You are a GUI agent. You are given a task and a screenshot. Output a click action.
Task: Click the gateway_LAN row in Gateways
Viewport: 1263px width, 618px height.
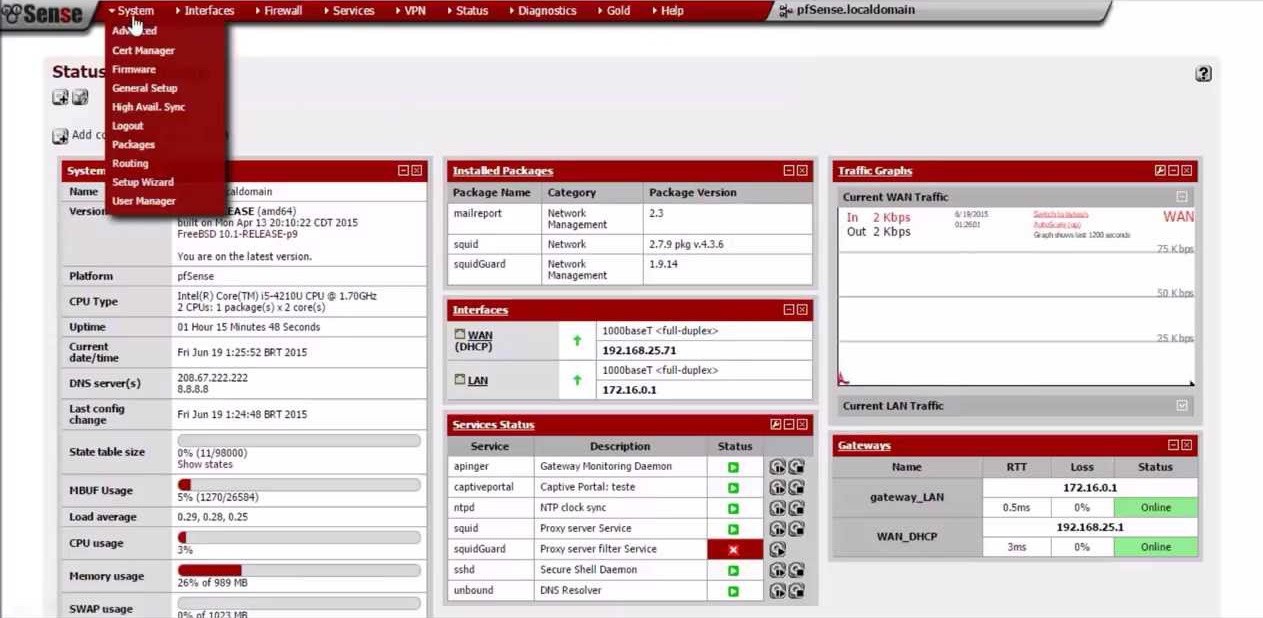(906, 497)
